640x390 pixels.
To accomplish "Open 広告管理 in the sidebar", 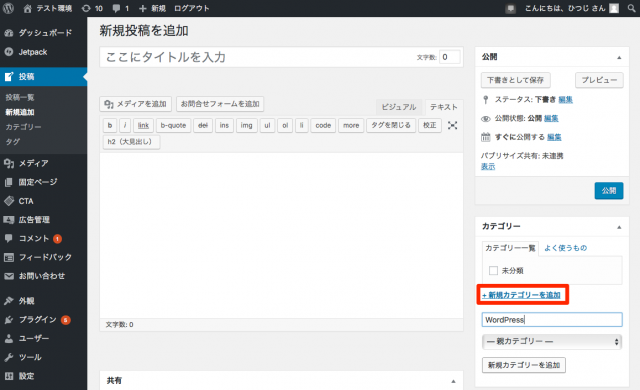I will coord(43,219).
